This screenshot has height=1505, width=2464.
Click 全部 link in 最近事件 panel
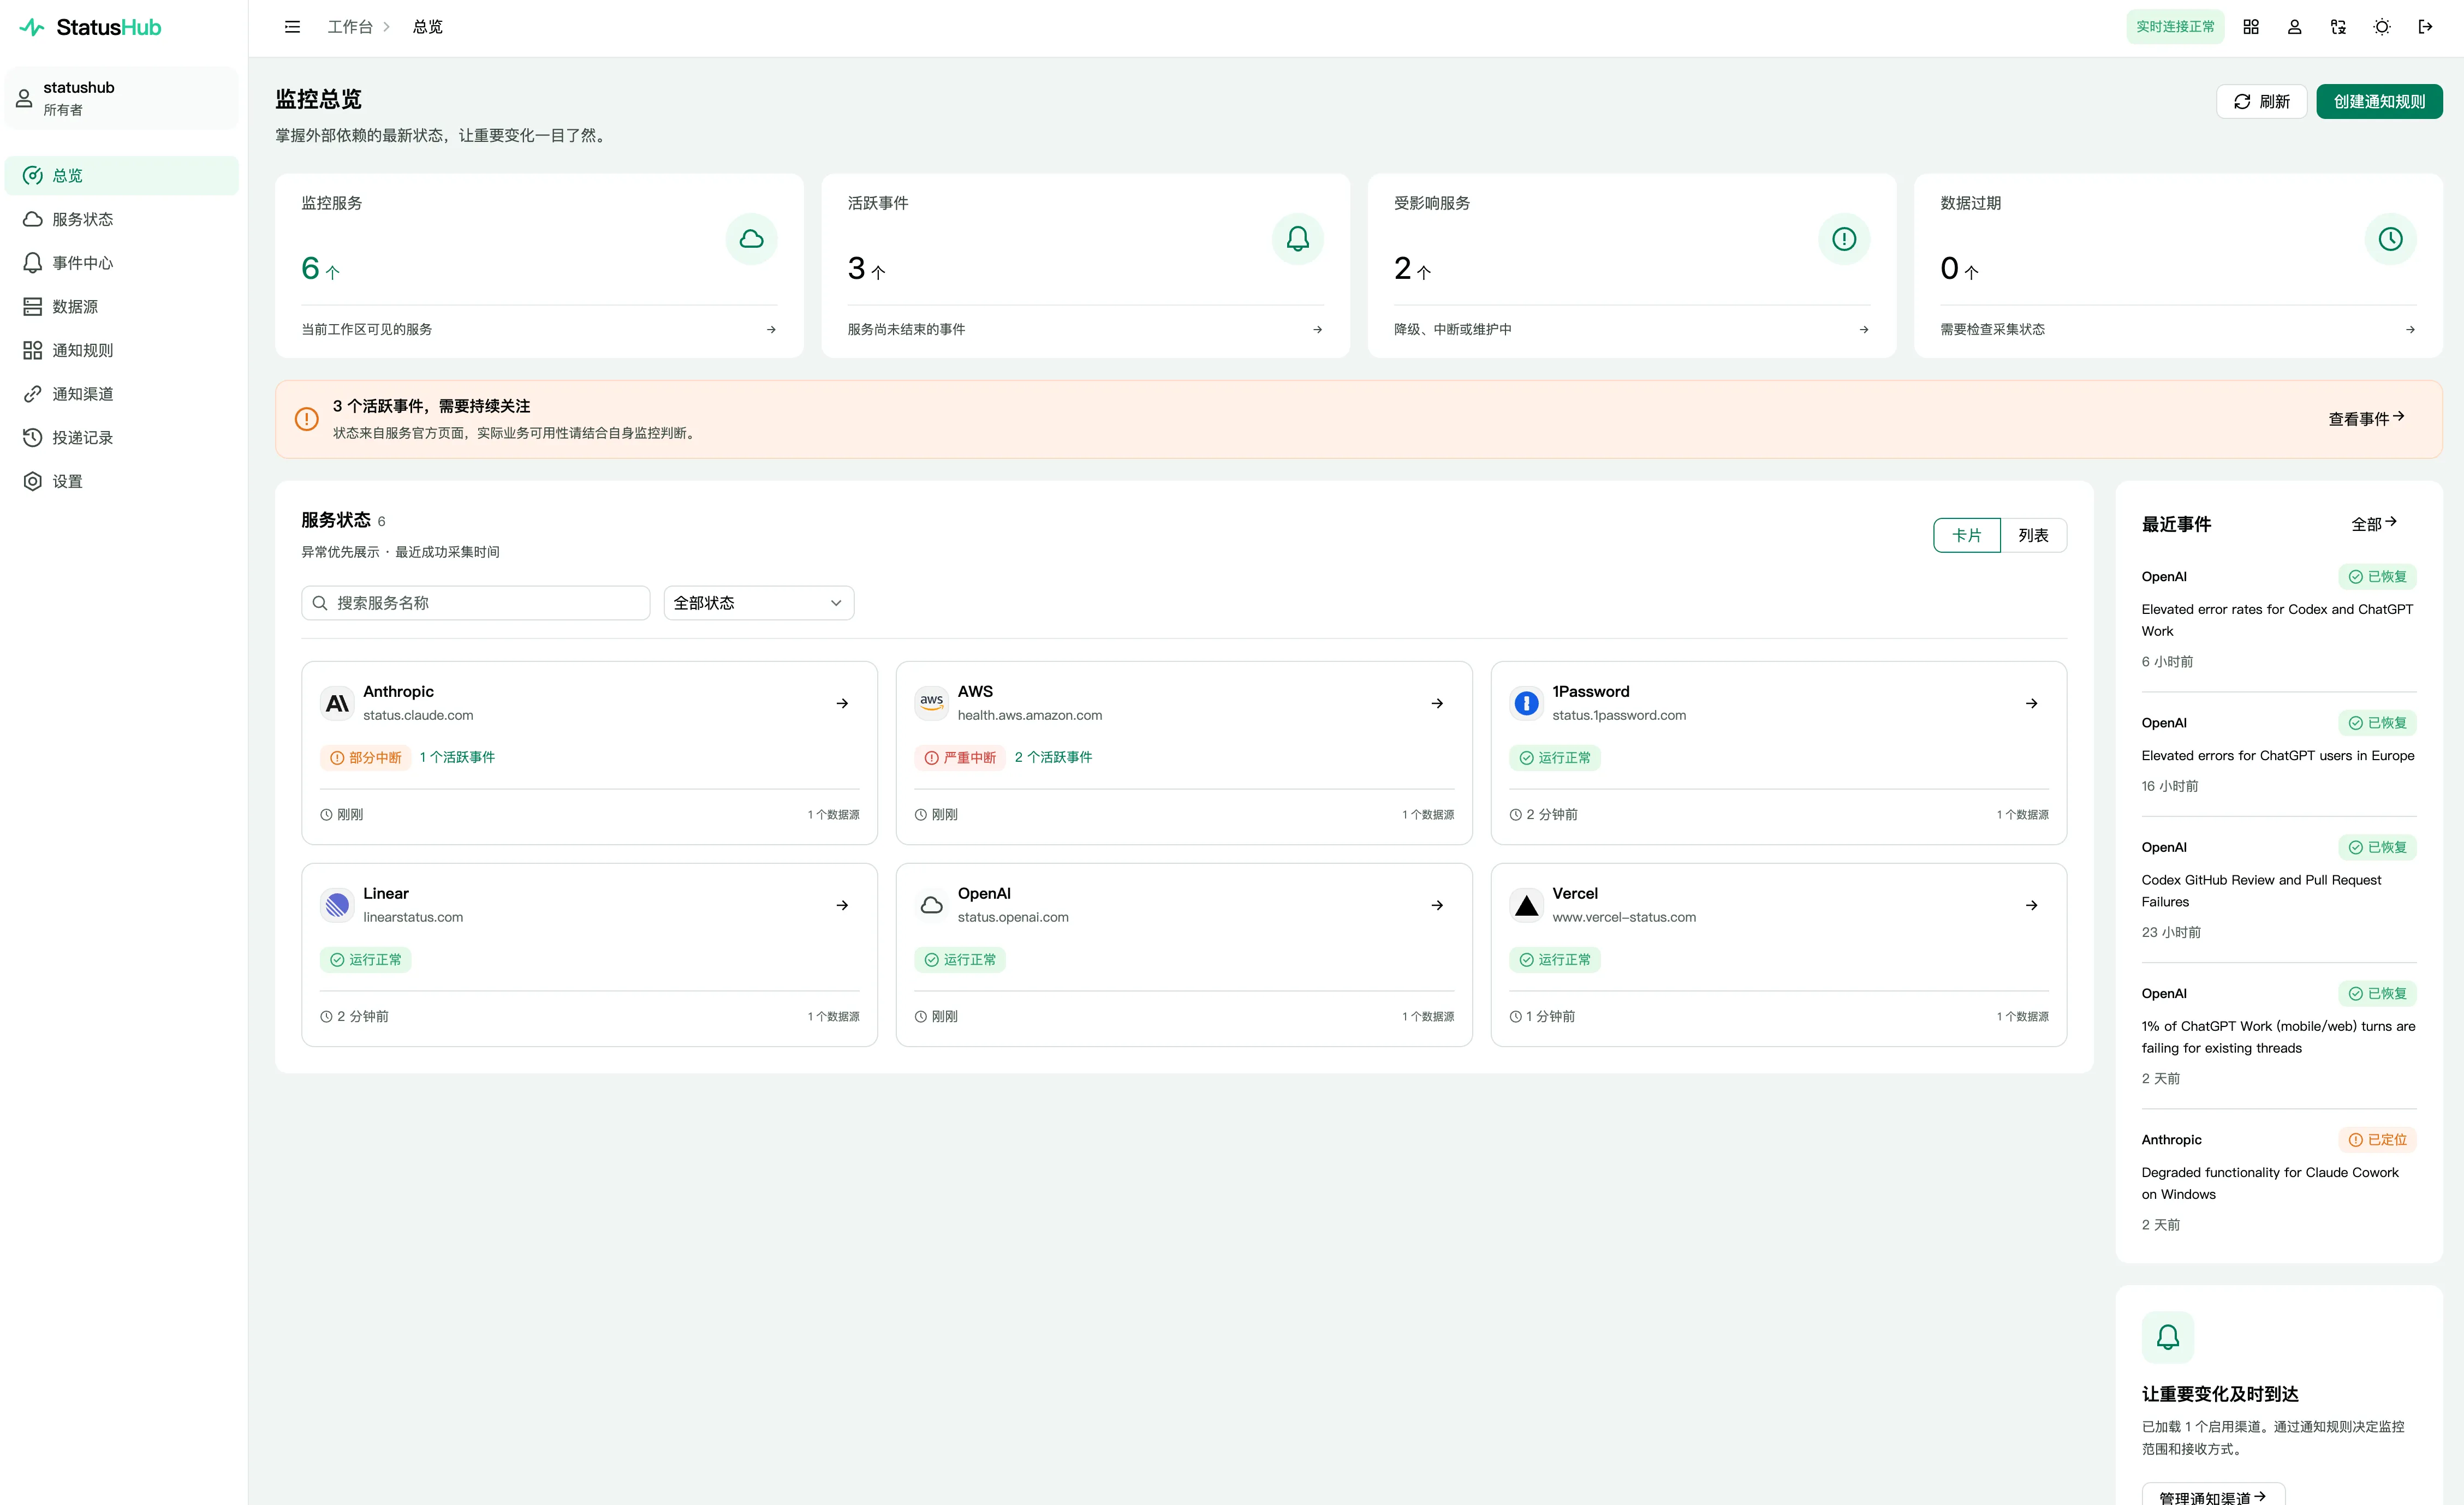(2373, 524)
